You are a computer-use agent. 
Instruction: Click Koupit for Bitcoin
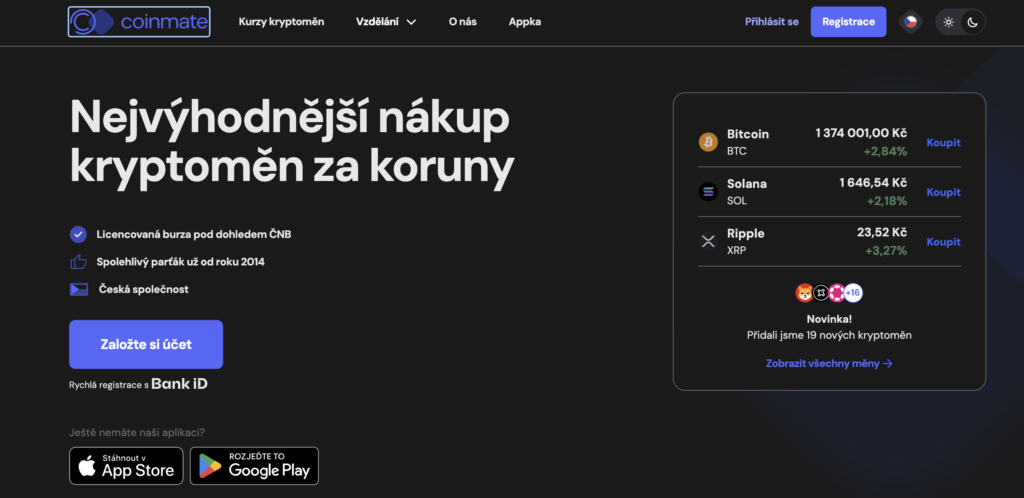coord(943,142)
